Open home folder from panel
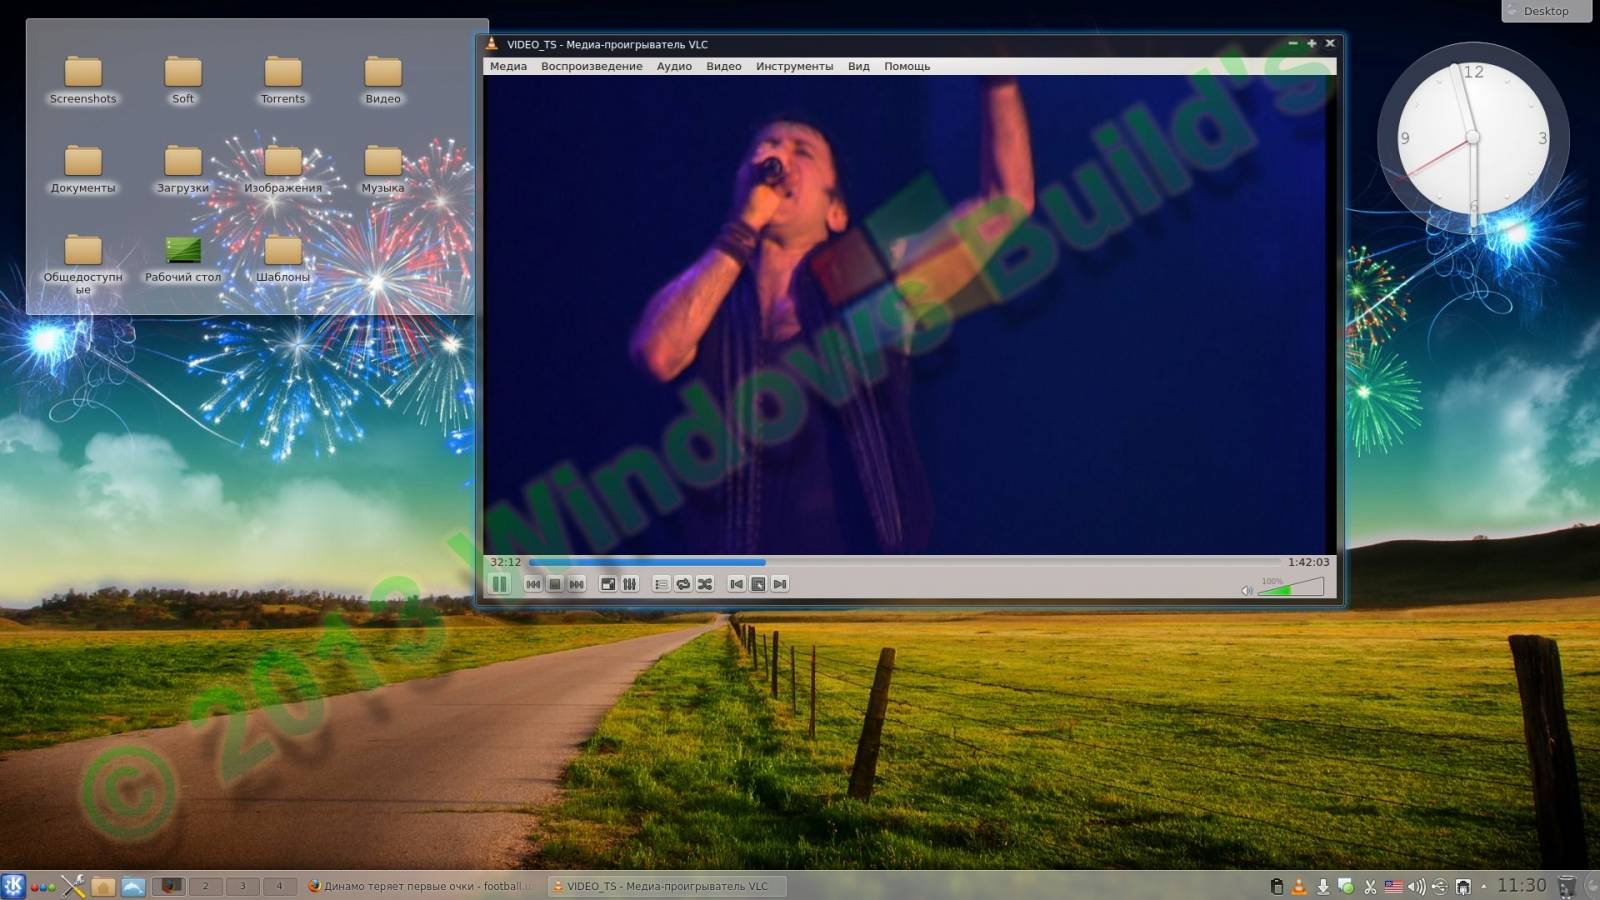 [x=103, y=886]
